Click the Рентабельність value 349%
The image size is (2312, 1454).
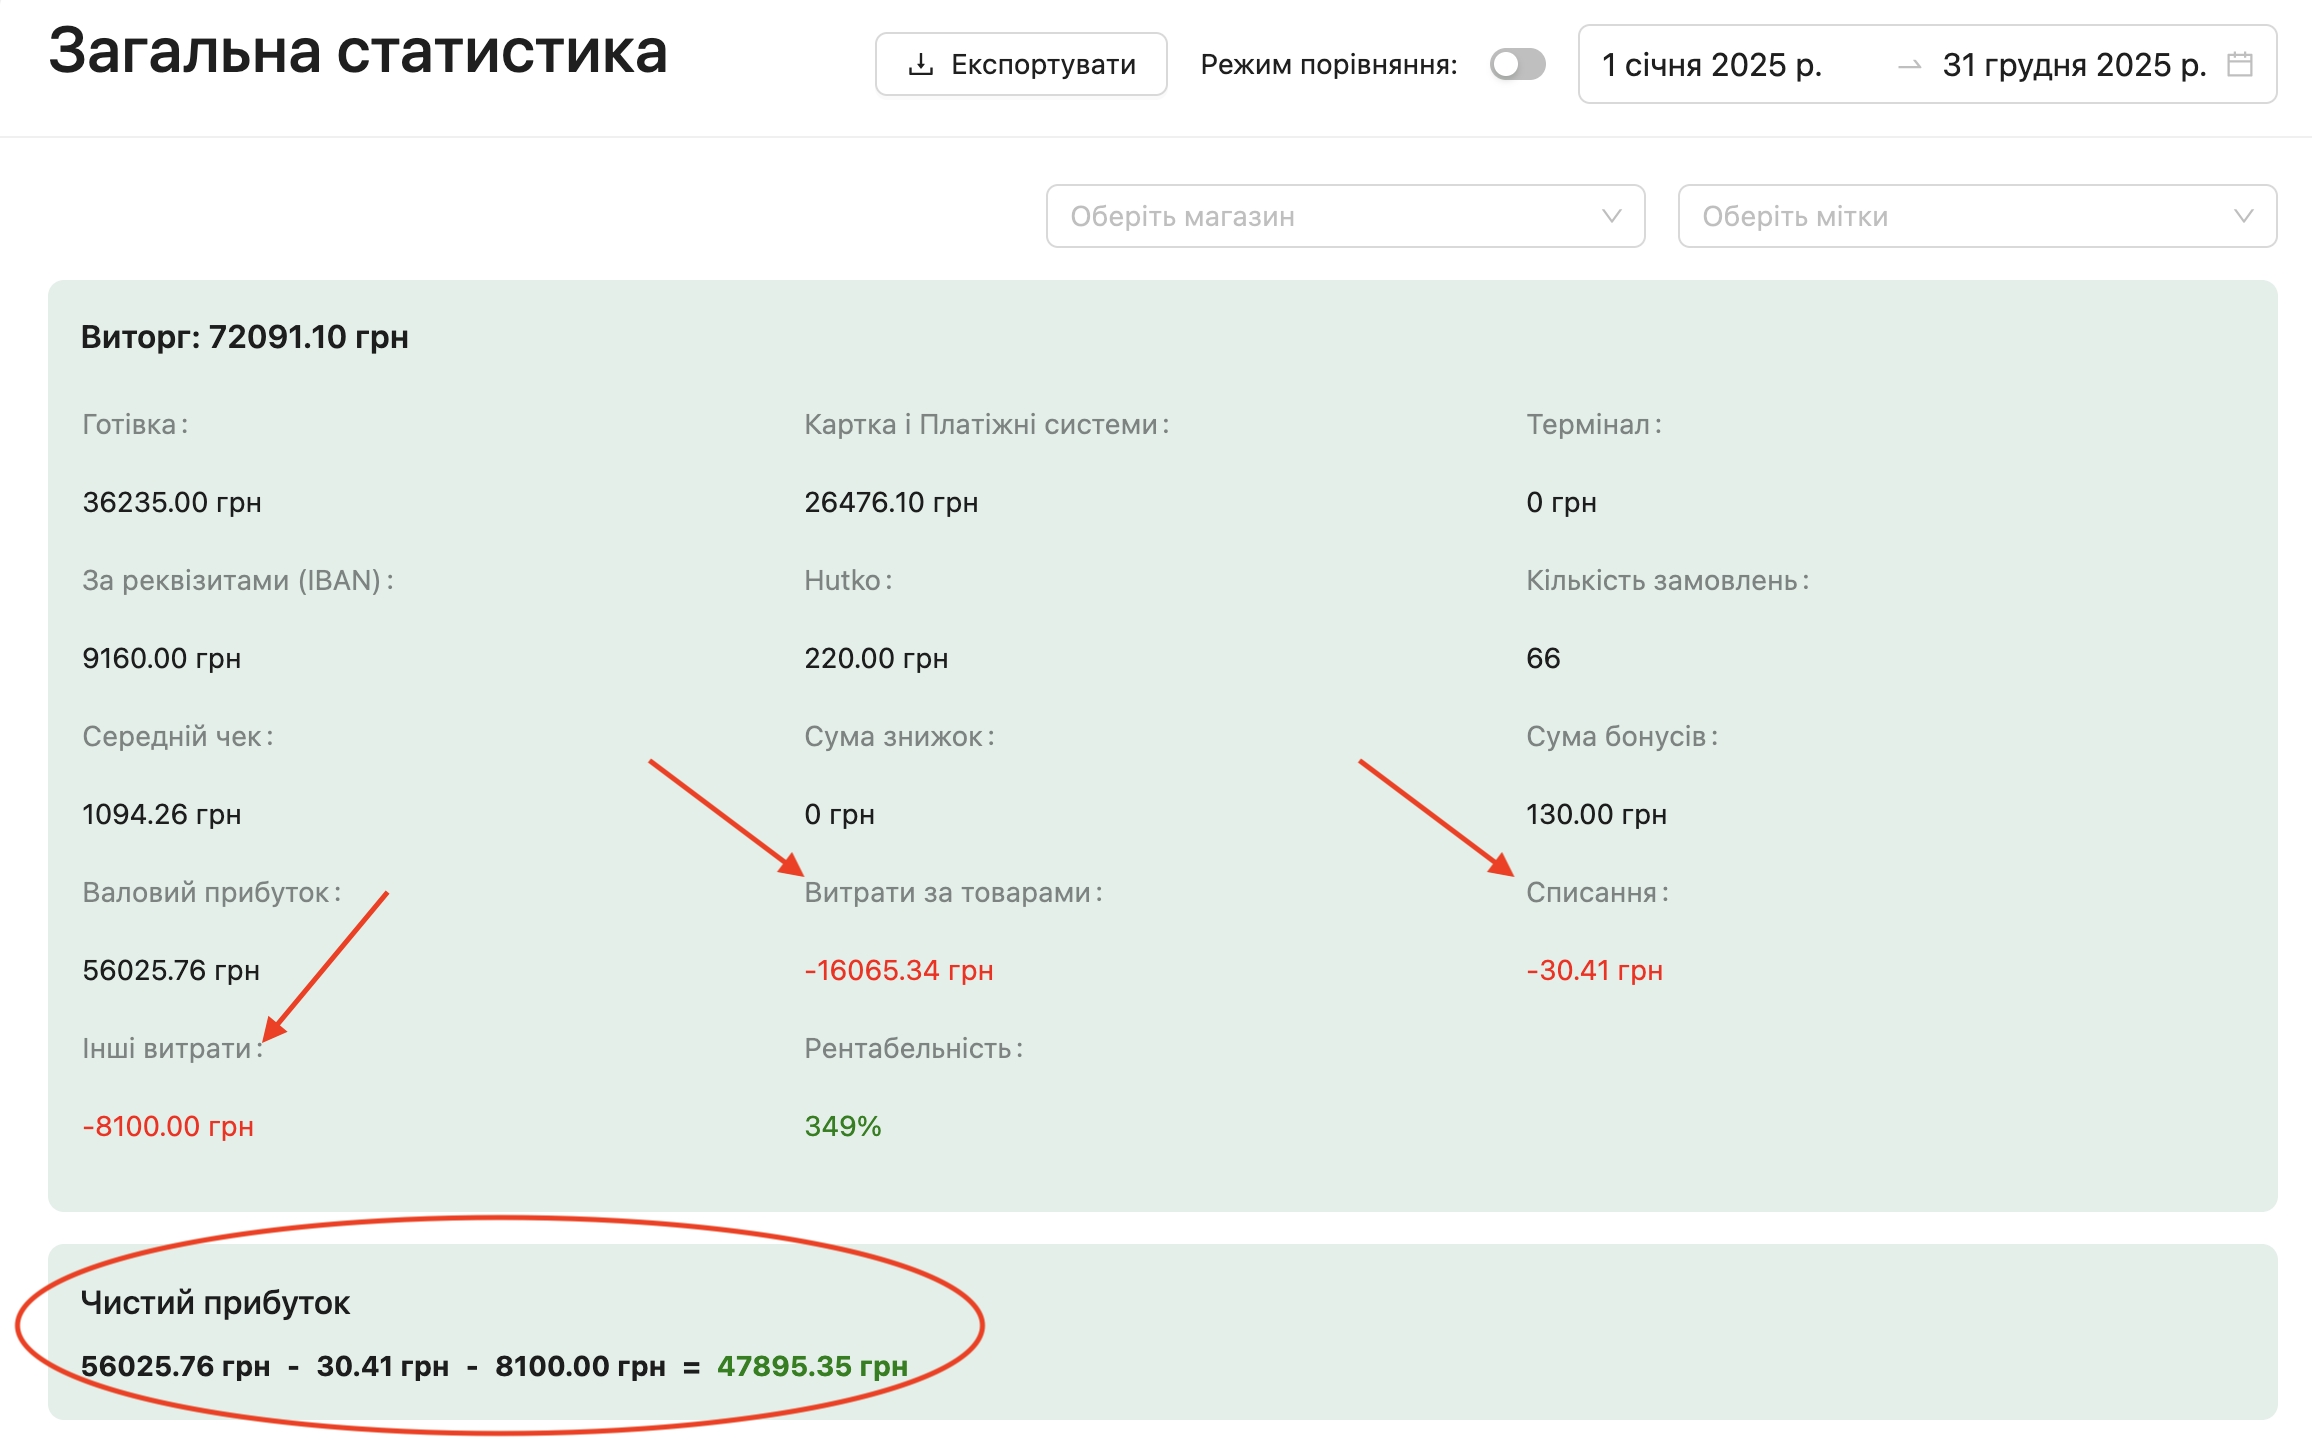click(x=843, y=1126)
